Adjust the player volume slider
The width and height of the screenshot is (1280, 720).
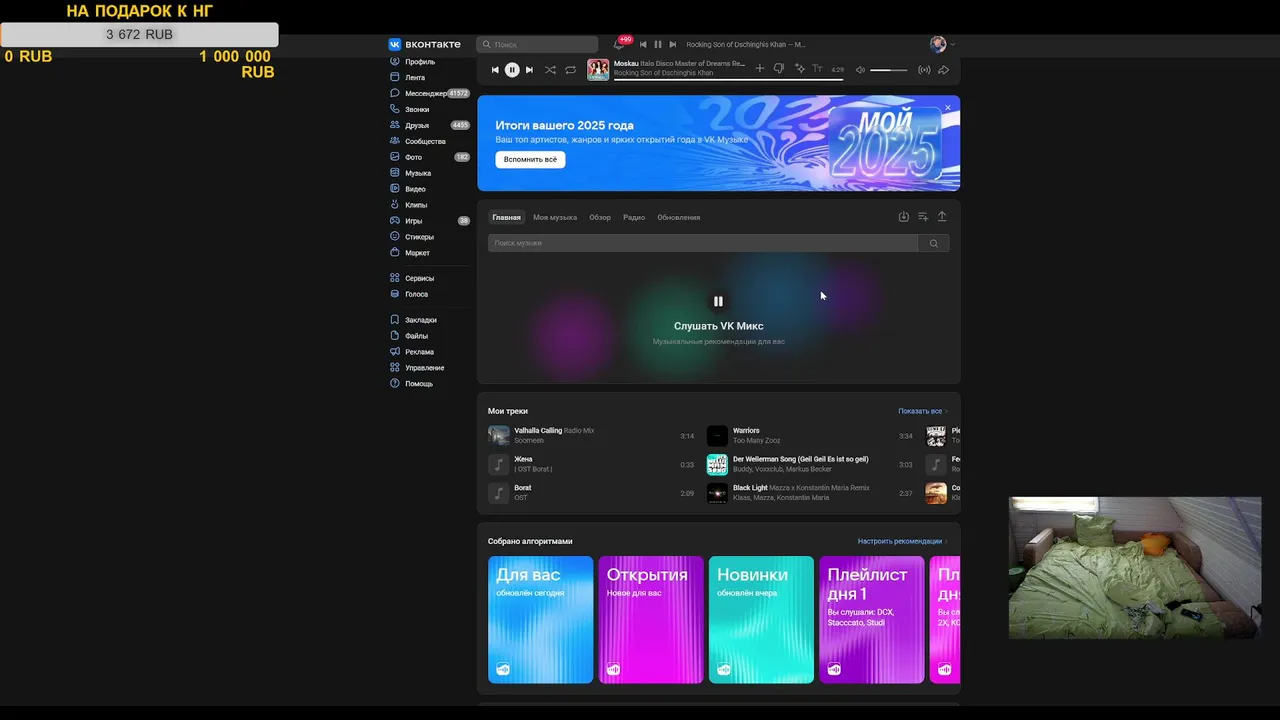(x=888, y=70)
